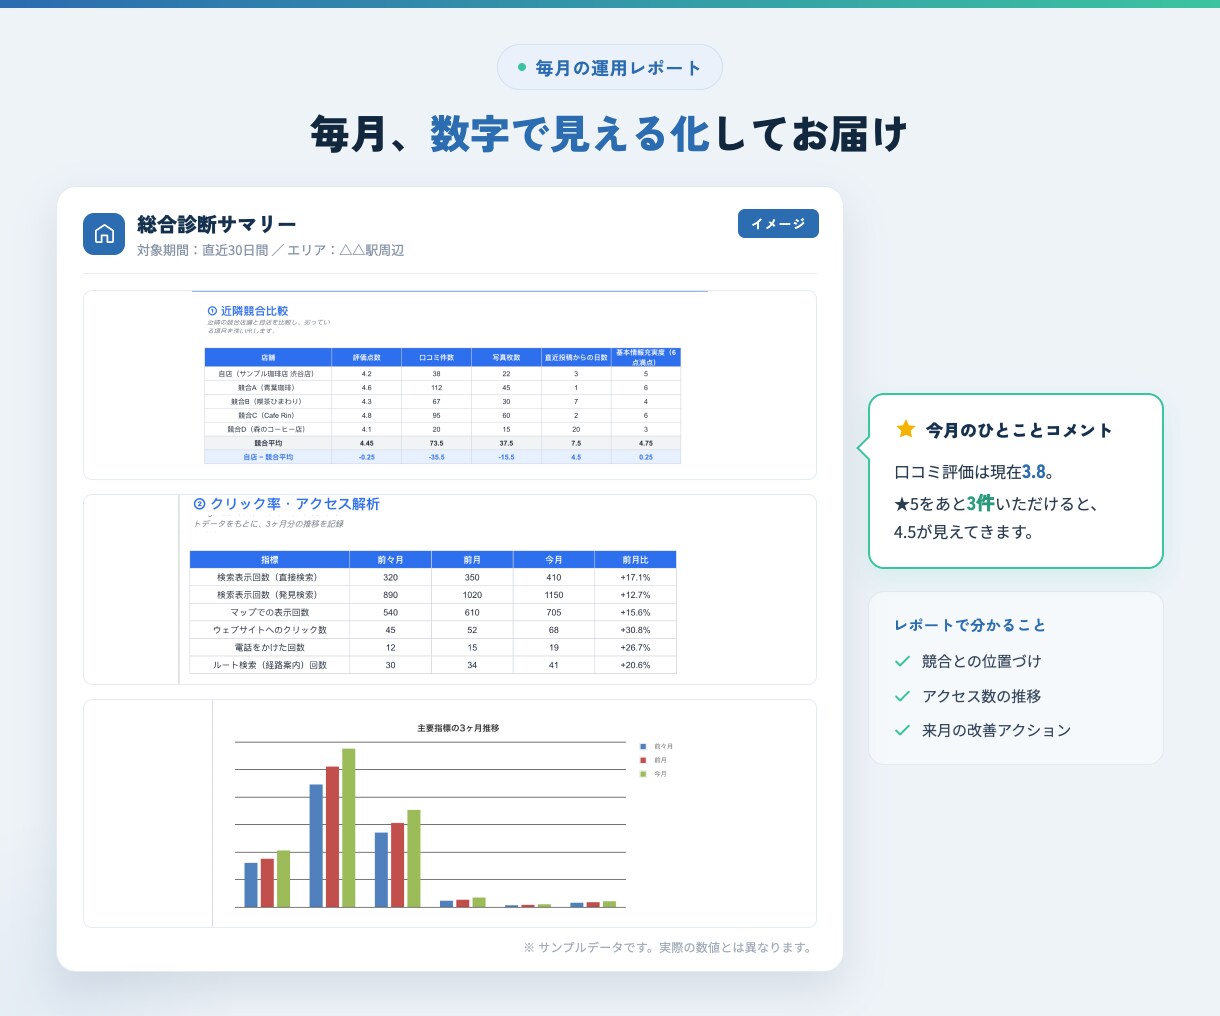Click the 総合診断サマリー card heading
This screenshot has height=1016, width=1220.
tap(217, 224)
